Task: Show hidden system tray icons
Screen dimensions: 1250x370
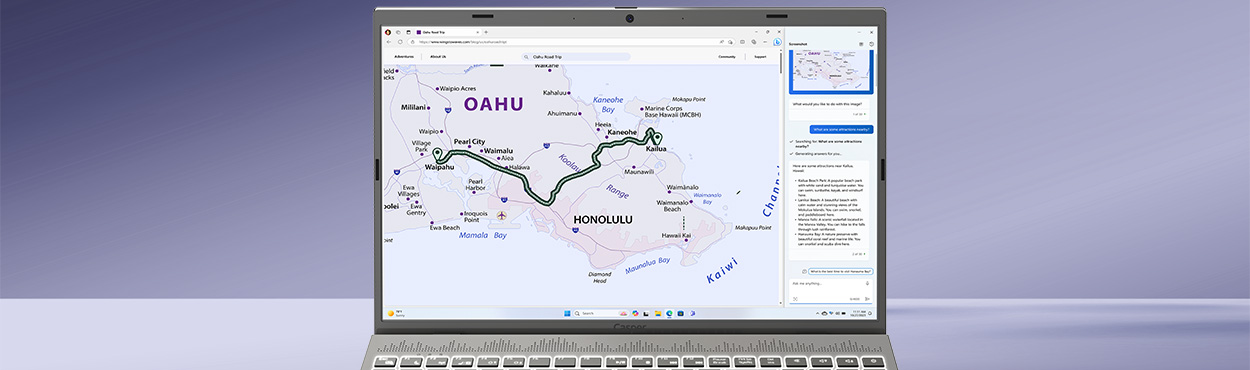Action: (x=817, y=313)
